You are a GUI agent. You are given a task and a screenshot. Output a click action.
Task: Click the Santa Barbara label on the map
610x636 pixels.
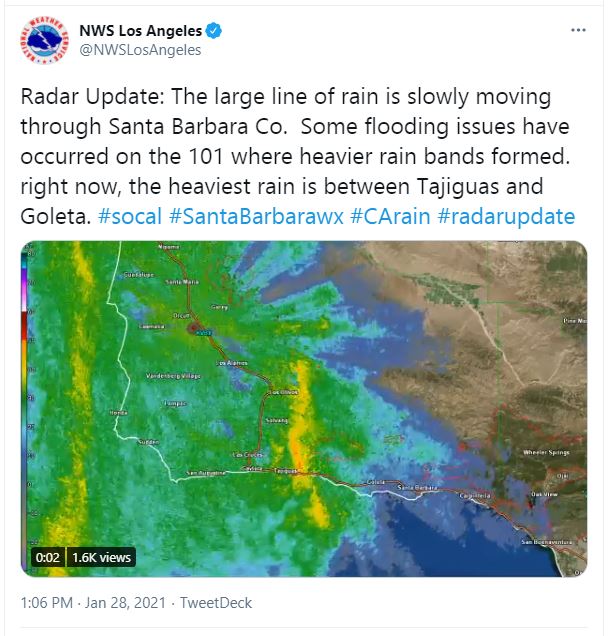pyautogui.click(x=417, y=487)
